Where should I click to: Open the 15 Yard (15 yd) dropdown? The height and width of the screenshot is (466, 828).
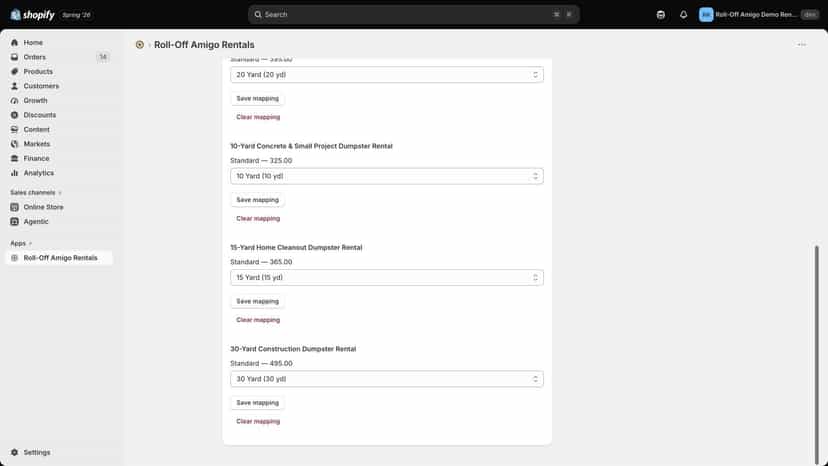tap(387, 277)
